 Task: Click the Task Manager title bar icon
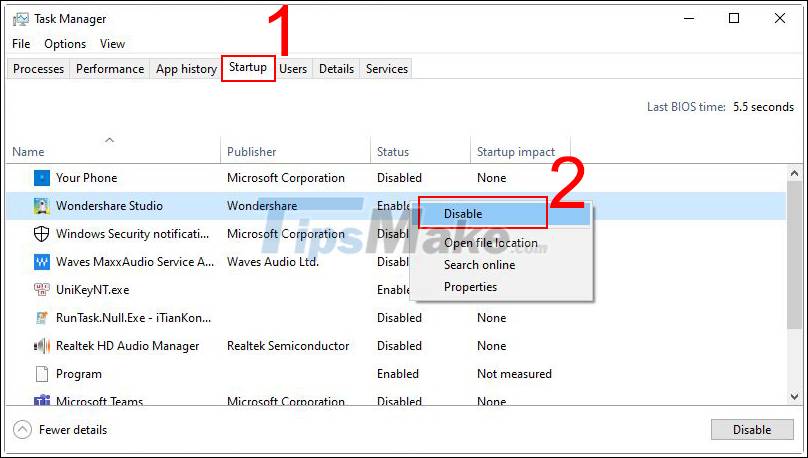[21, 19]
